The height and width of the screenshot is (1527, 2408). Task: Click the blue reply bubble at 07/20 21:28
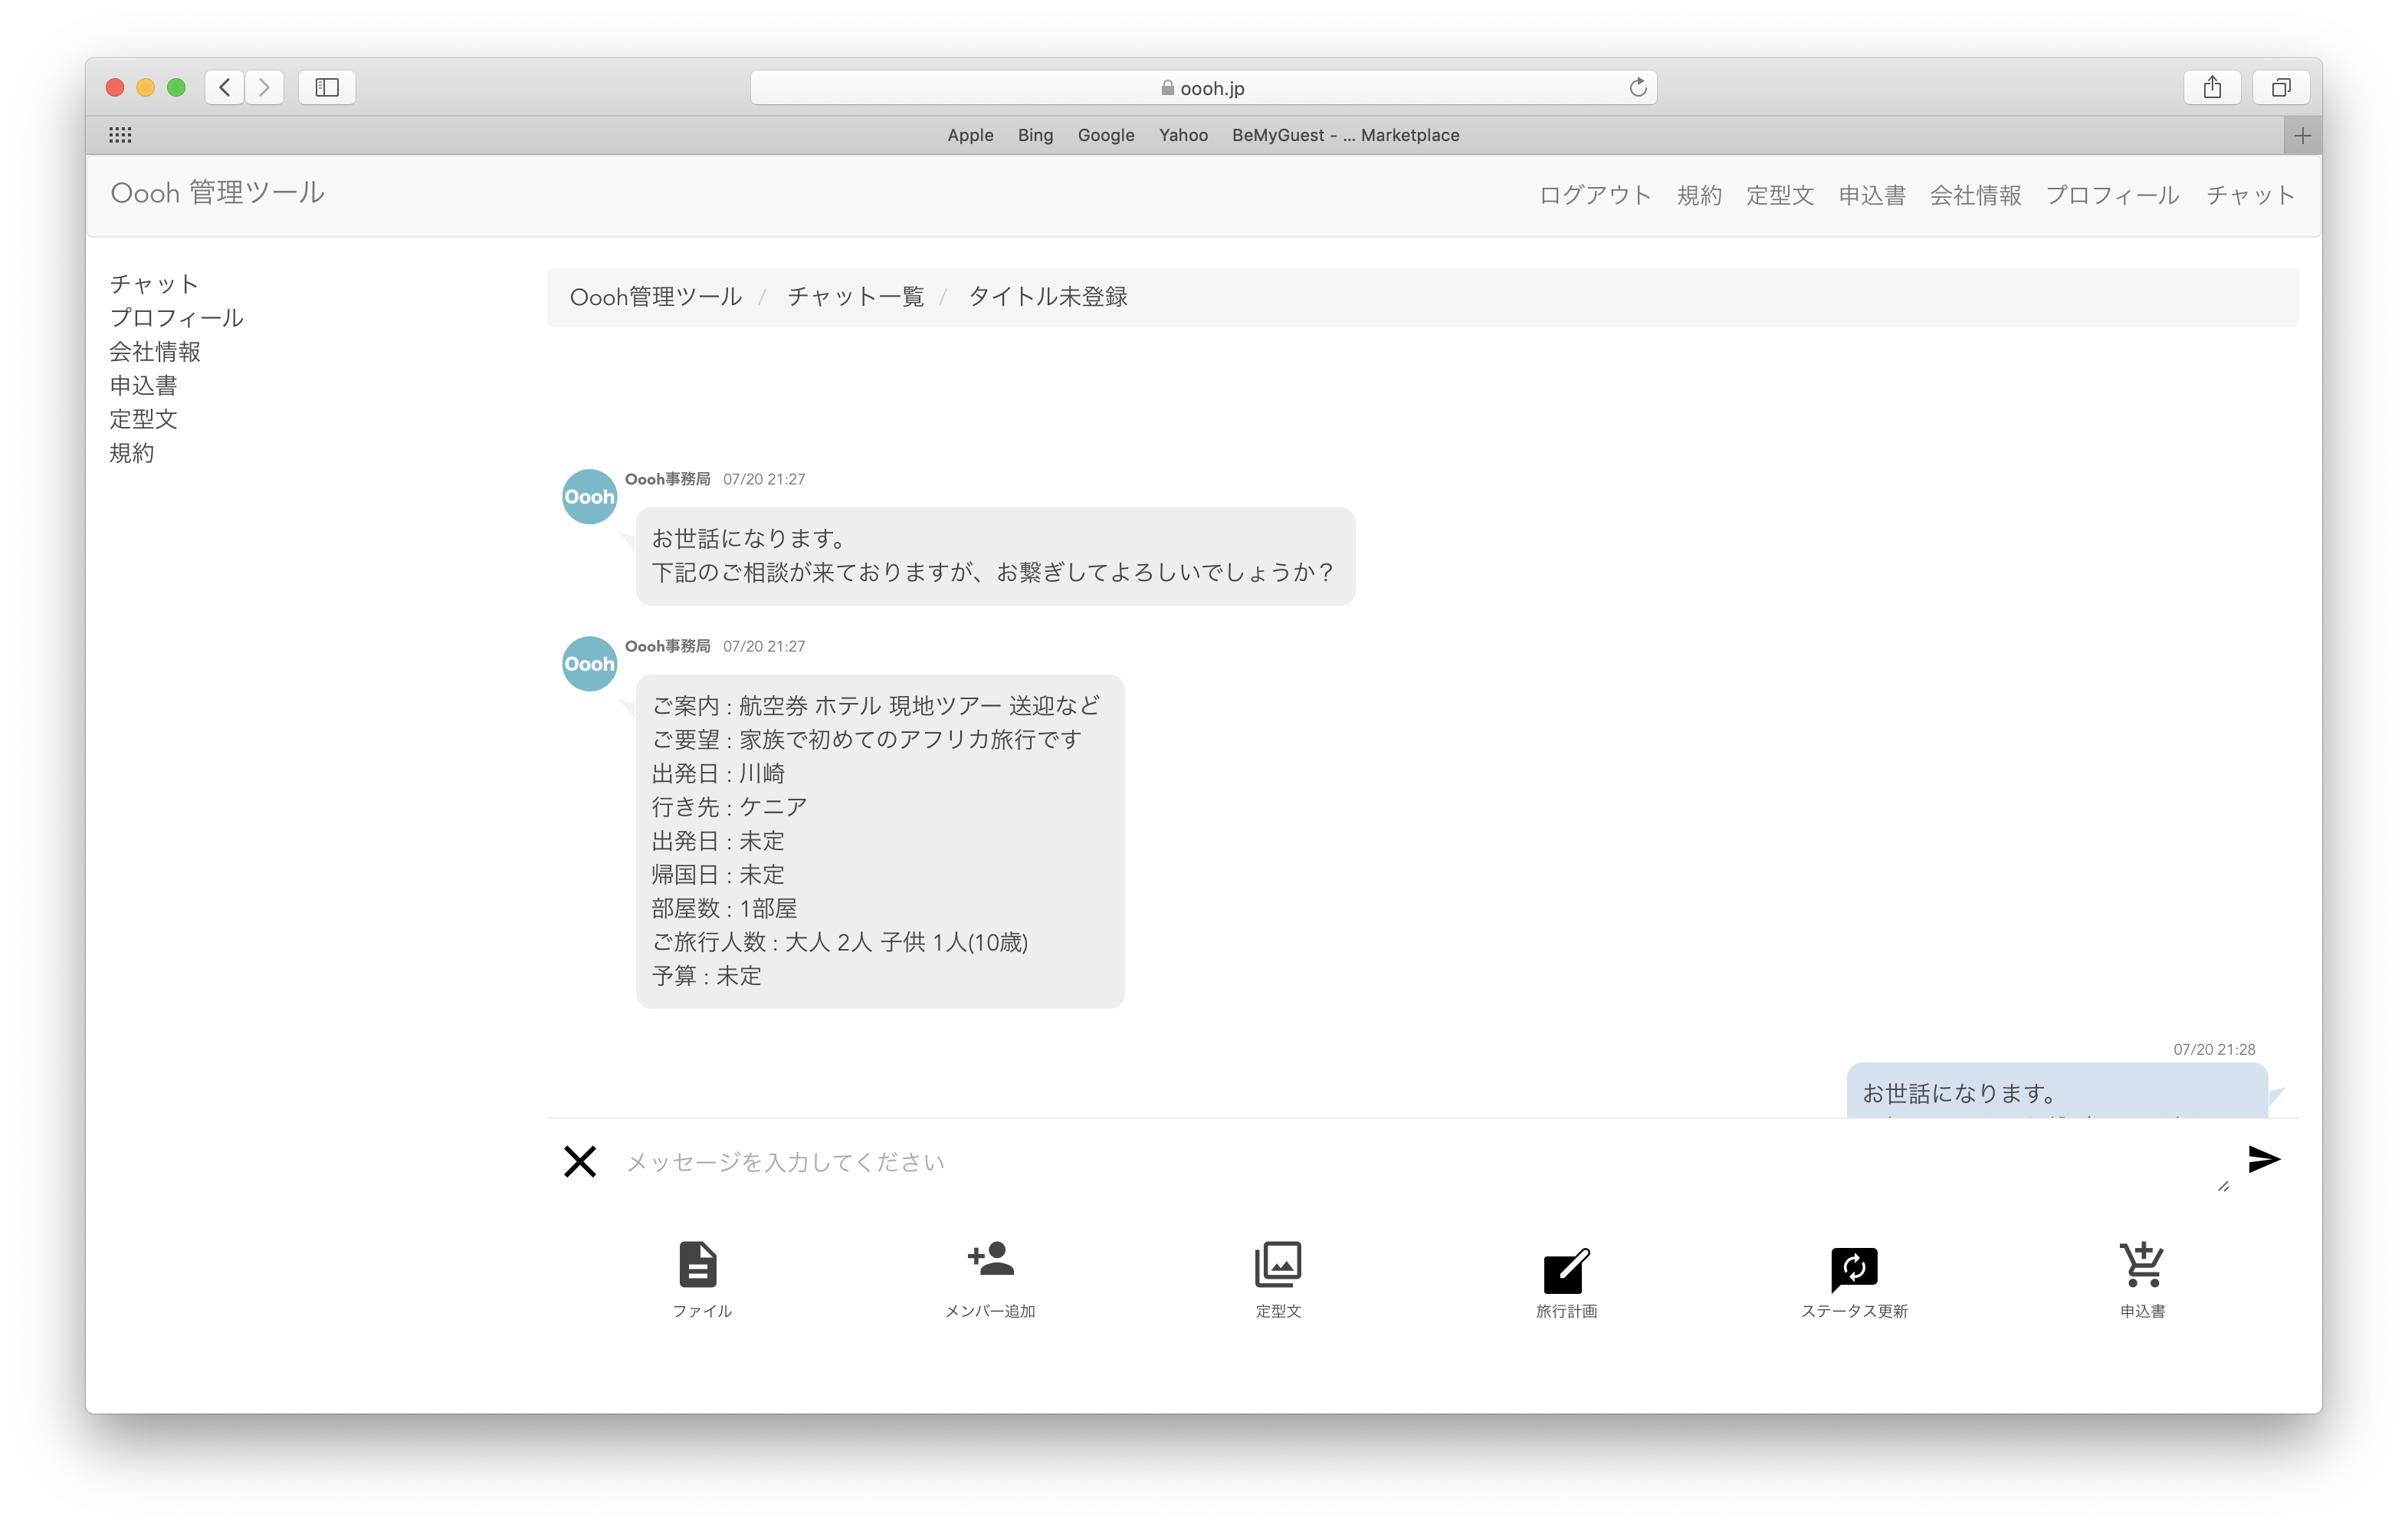[2057, 1091]
